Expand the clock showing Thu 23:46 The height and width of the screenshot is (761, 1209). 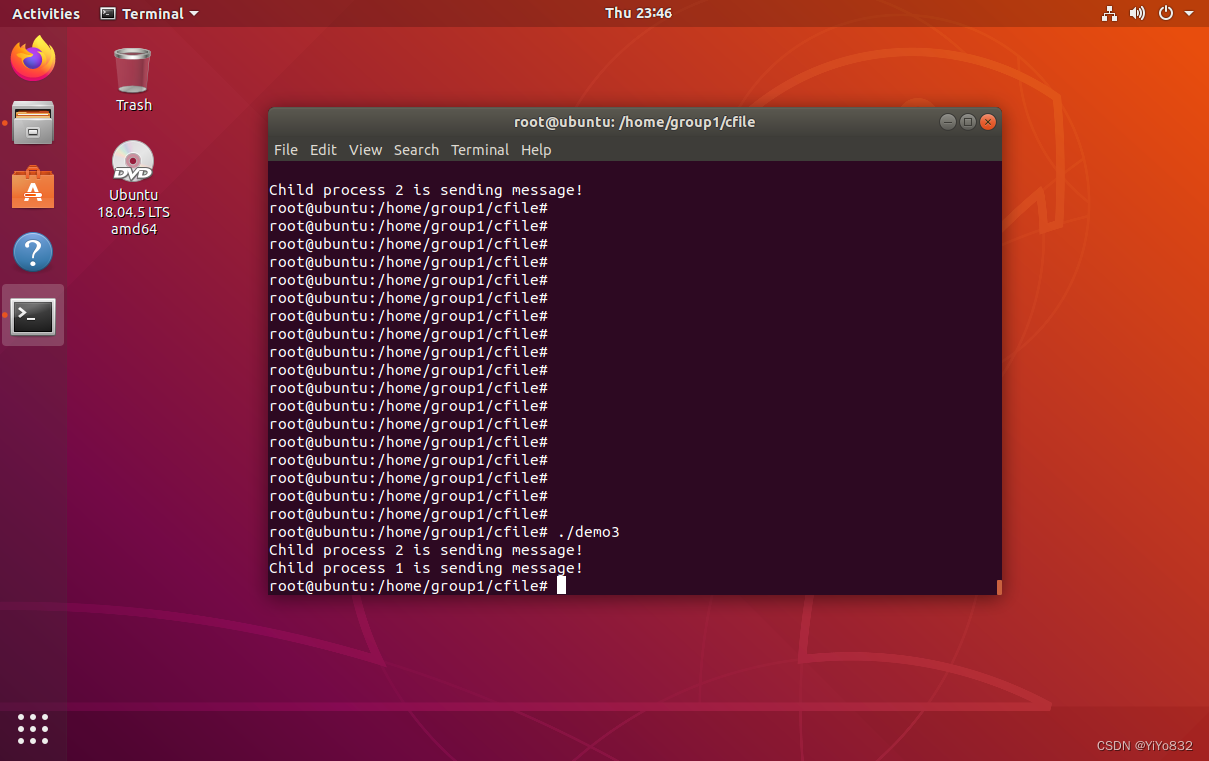(x=638, y=13)
